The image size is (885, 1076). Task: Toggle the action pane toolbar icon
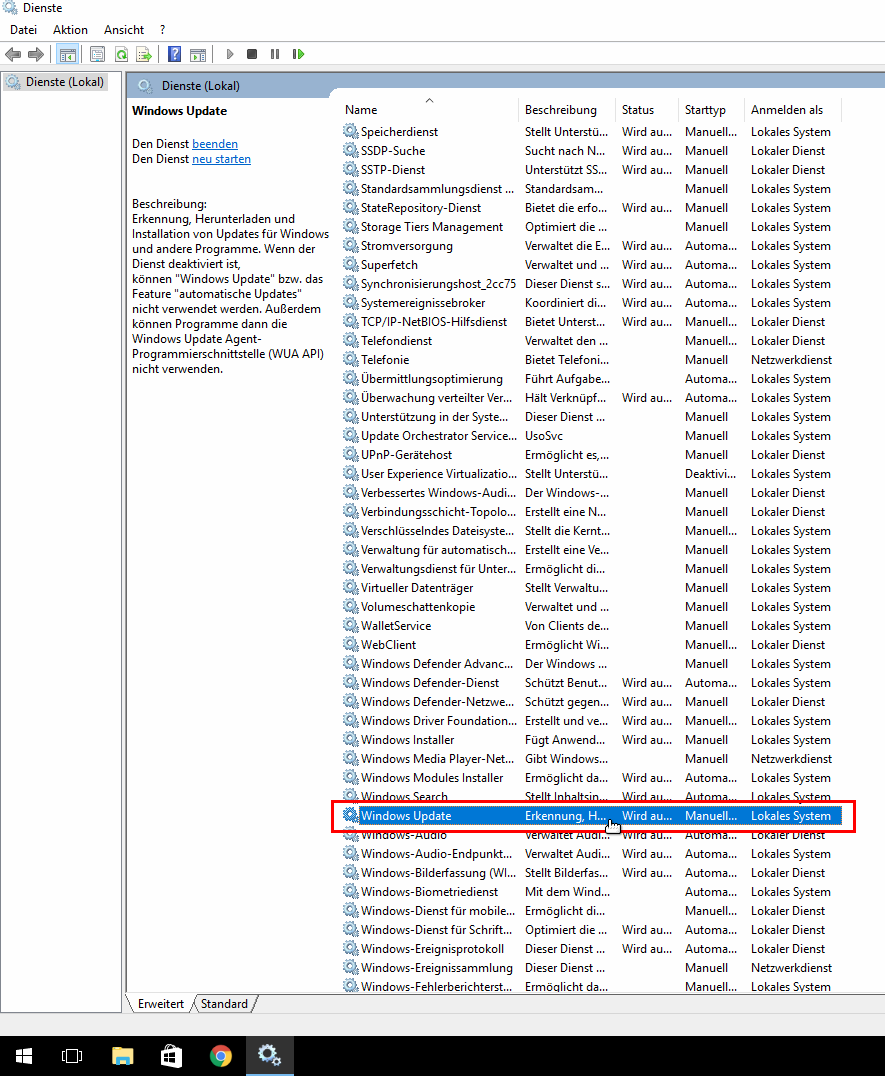tap(198, 54)
